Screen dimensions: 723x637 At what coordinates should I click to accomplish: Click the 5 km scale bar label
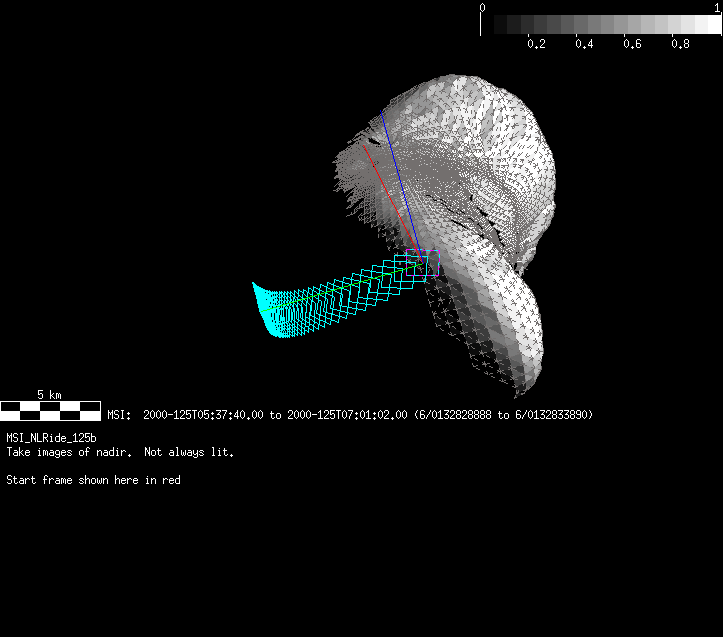[x=50, y=395]
